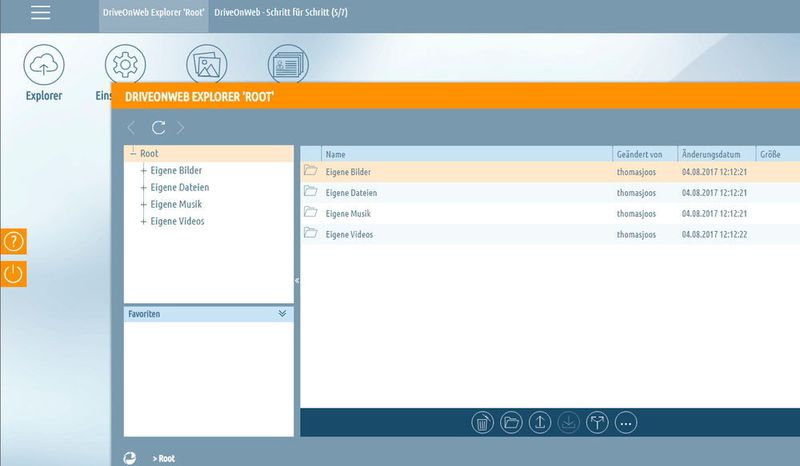Expand the Eigene Musik tree node

pos(144,205)
